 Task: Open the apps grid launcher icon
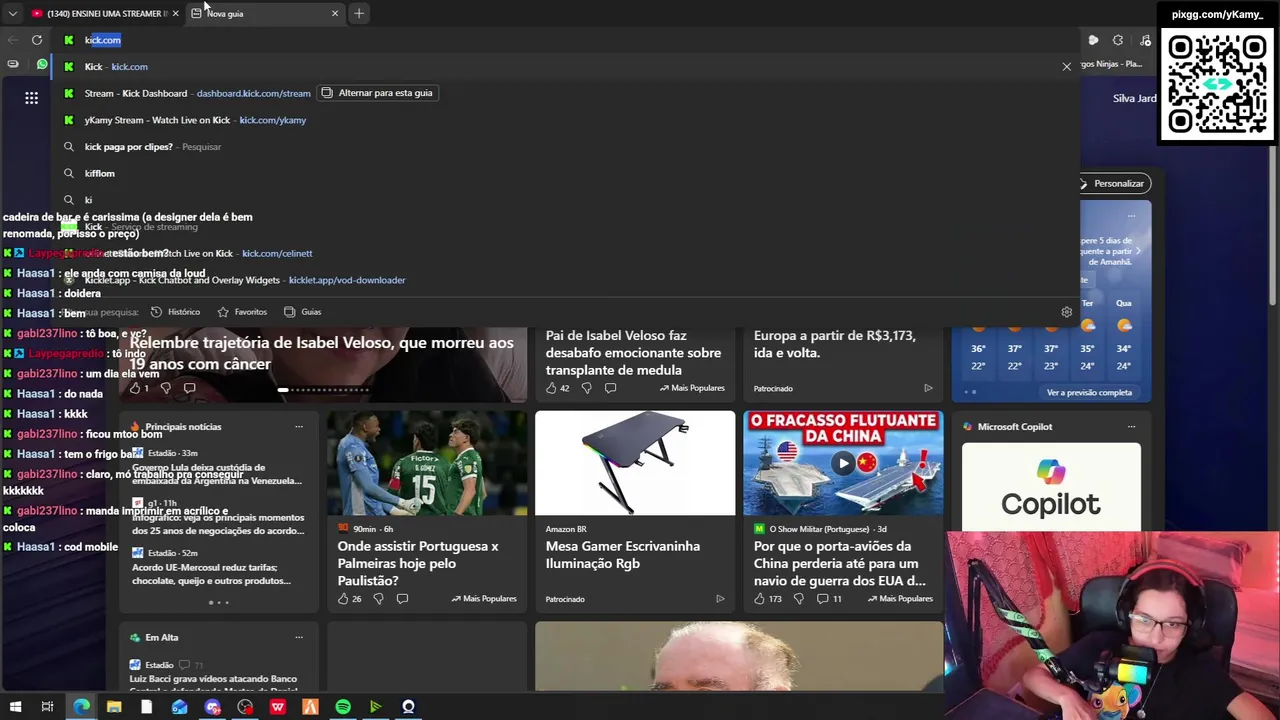pos(32,98)
